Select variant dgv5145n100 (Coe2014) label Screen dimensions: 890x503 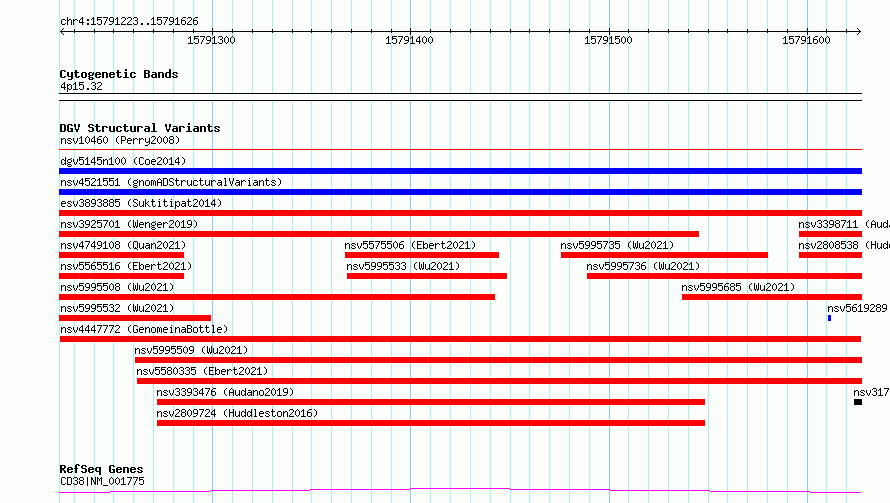tap(123, 161)
